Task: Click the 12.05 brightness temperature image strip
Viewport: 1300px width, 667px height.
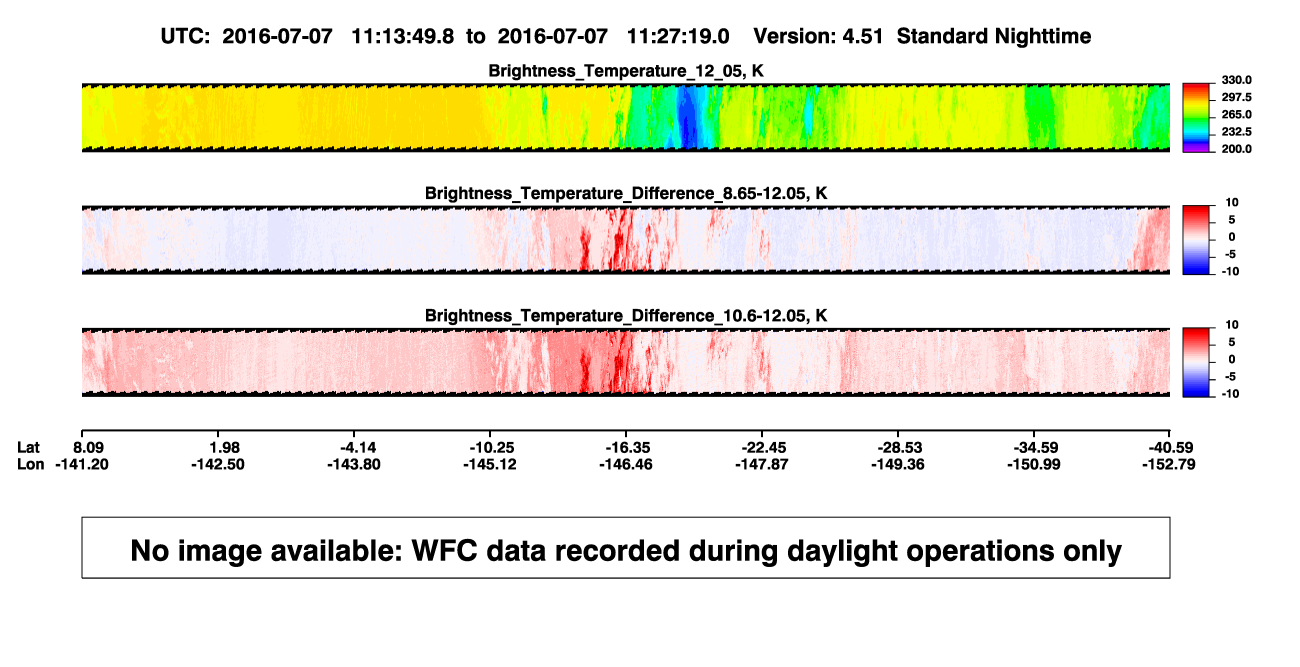Action: click(x=625, y=117)
